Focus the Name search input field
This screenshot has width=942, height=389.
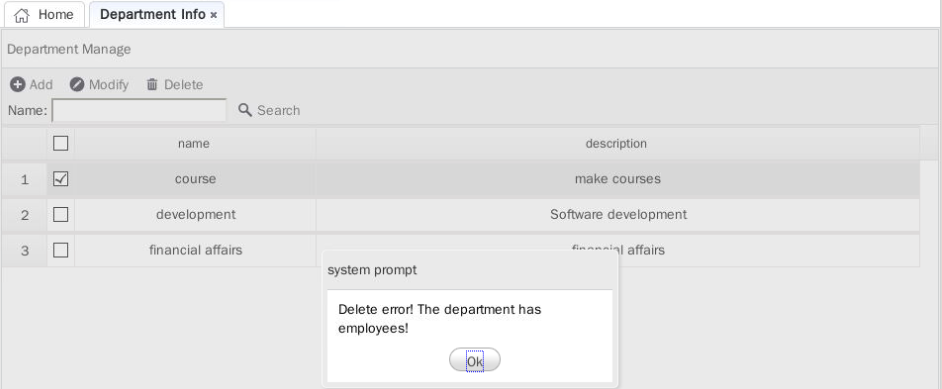139,110
